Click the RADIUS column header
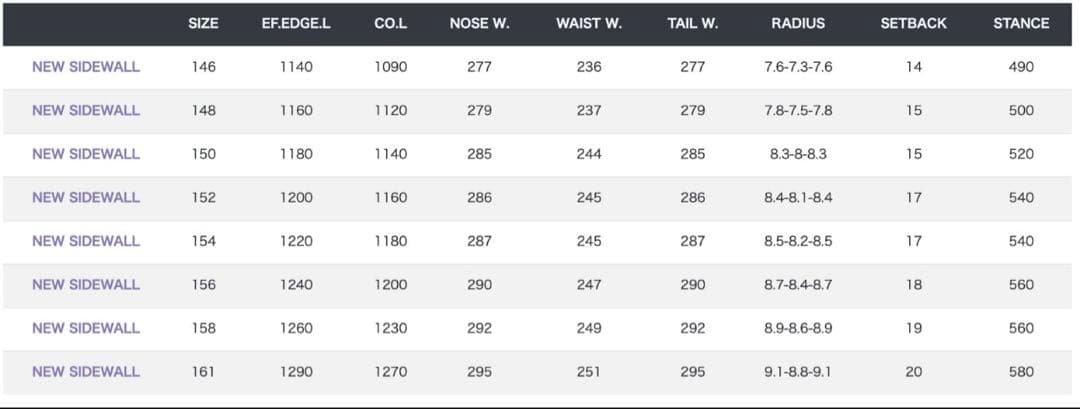The image size is (1080, 409). pos(798,23)
